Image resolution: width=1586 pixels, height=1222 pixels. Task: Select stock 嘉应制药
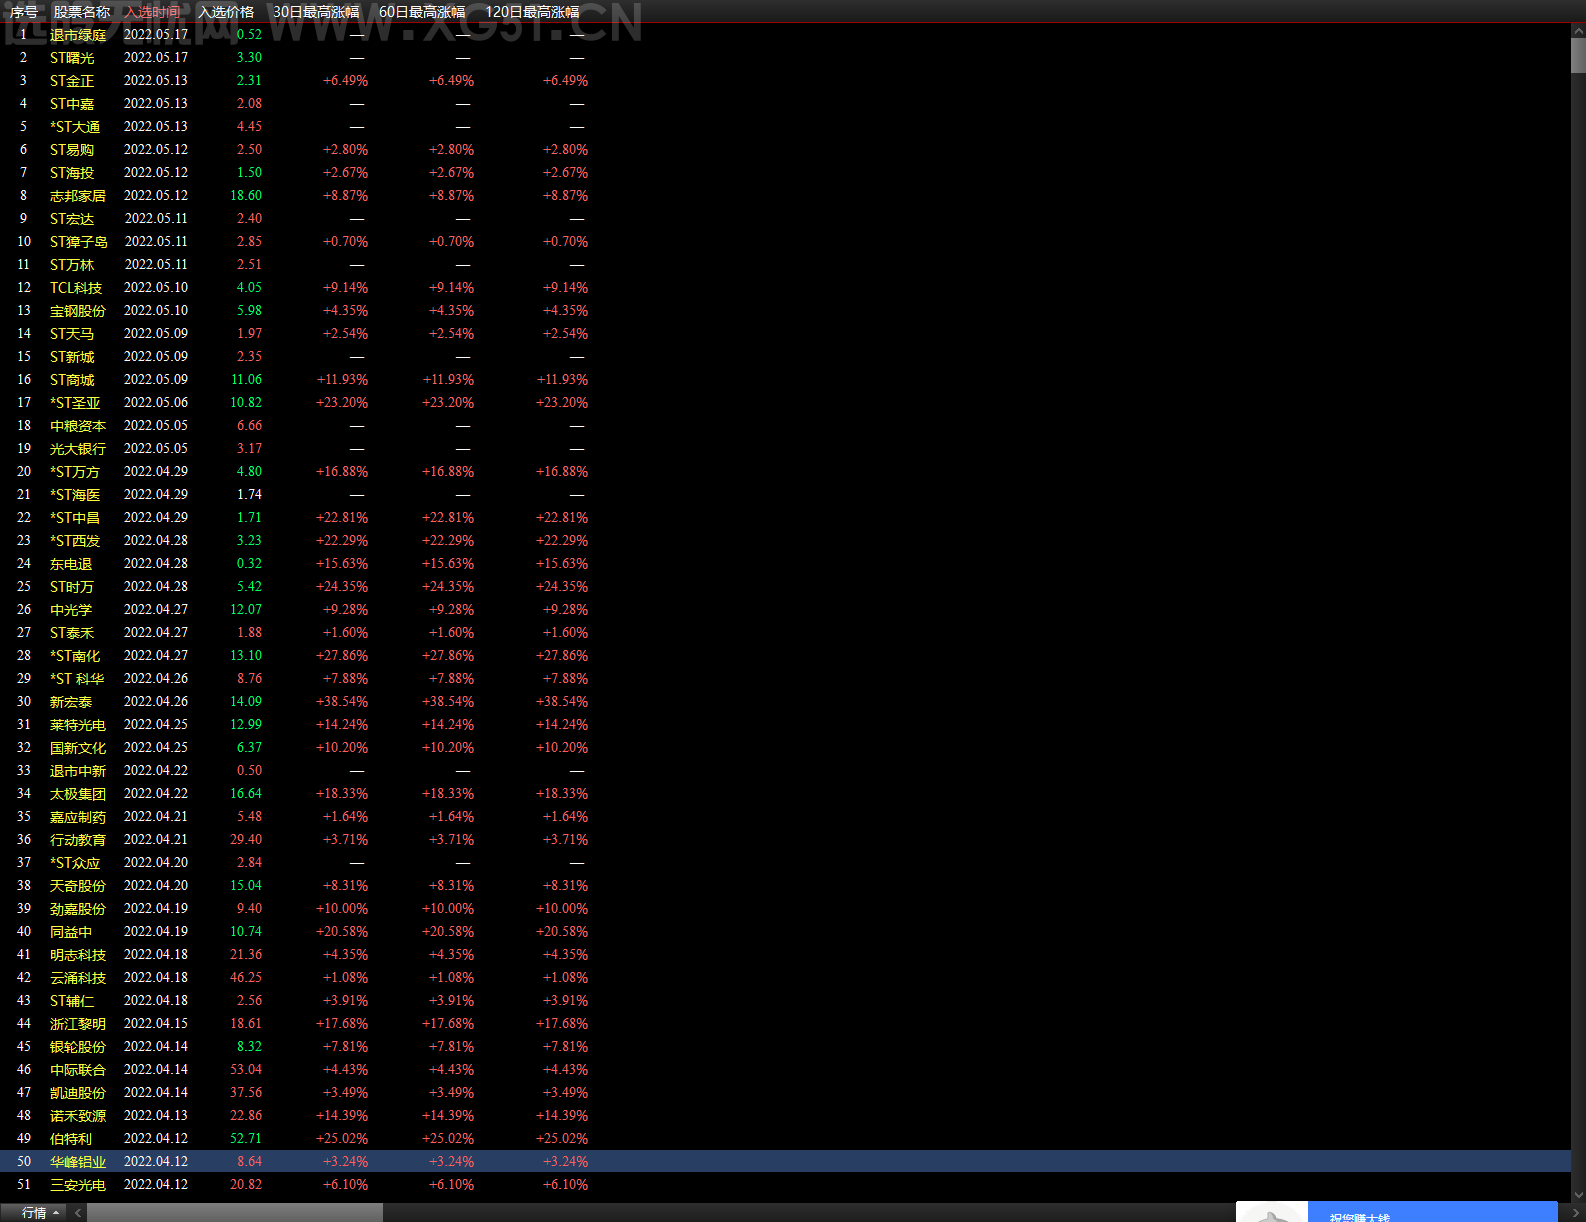click(x=78, y=817)
